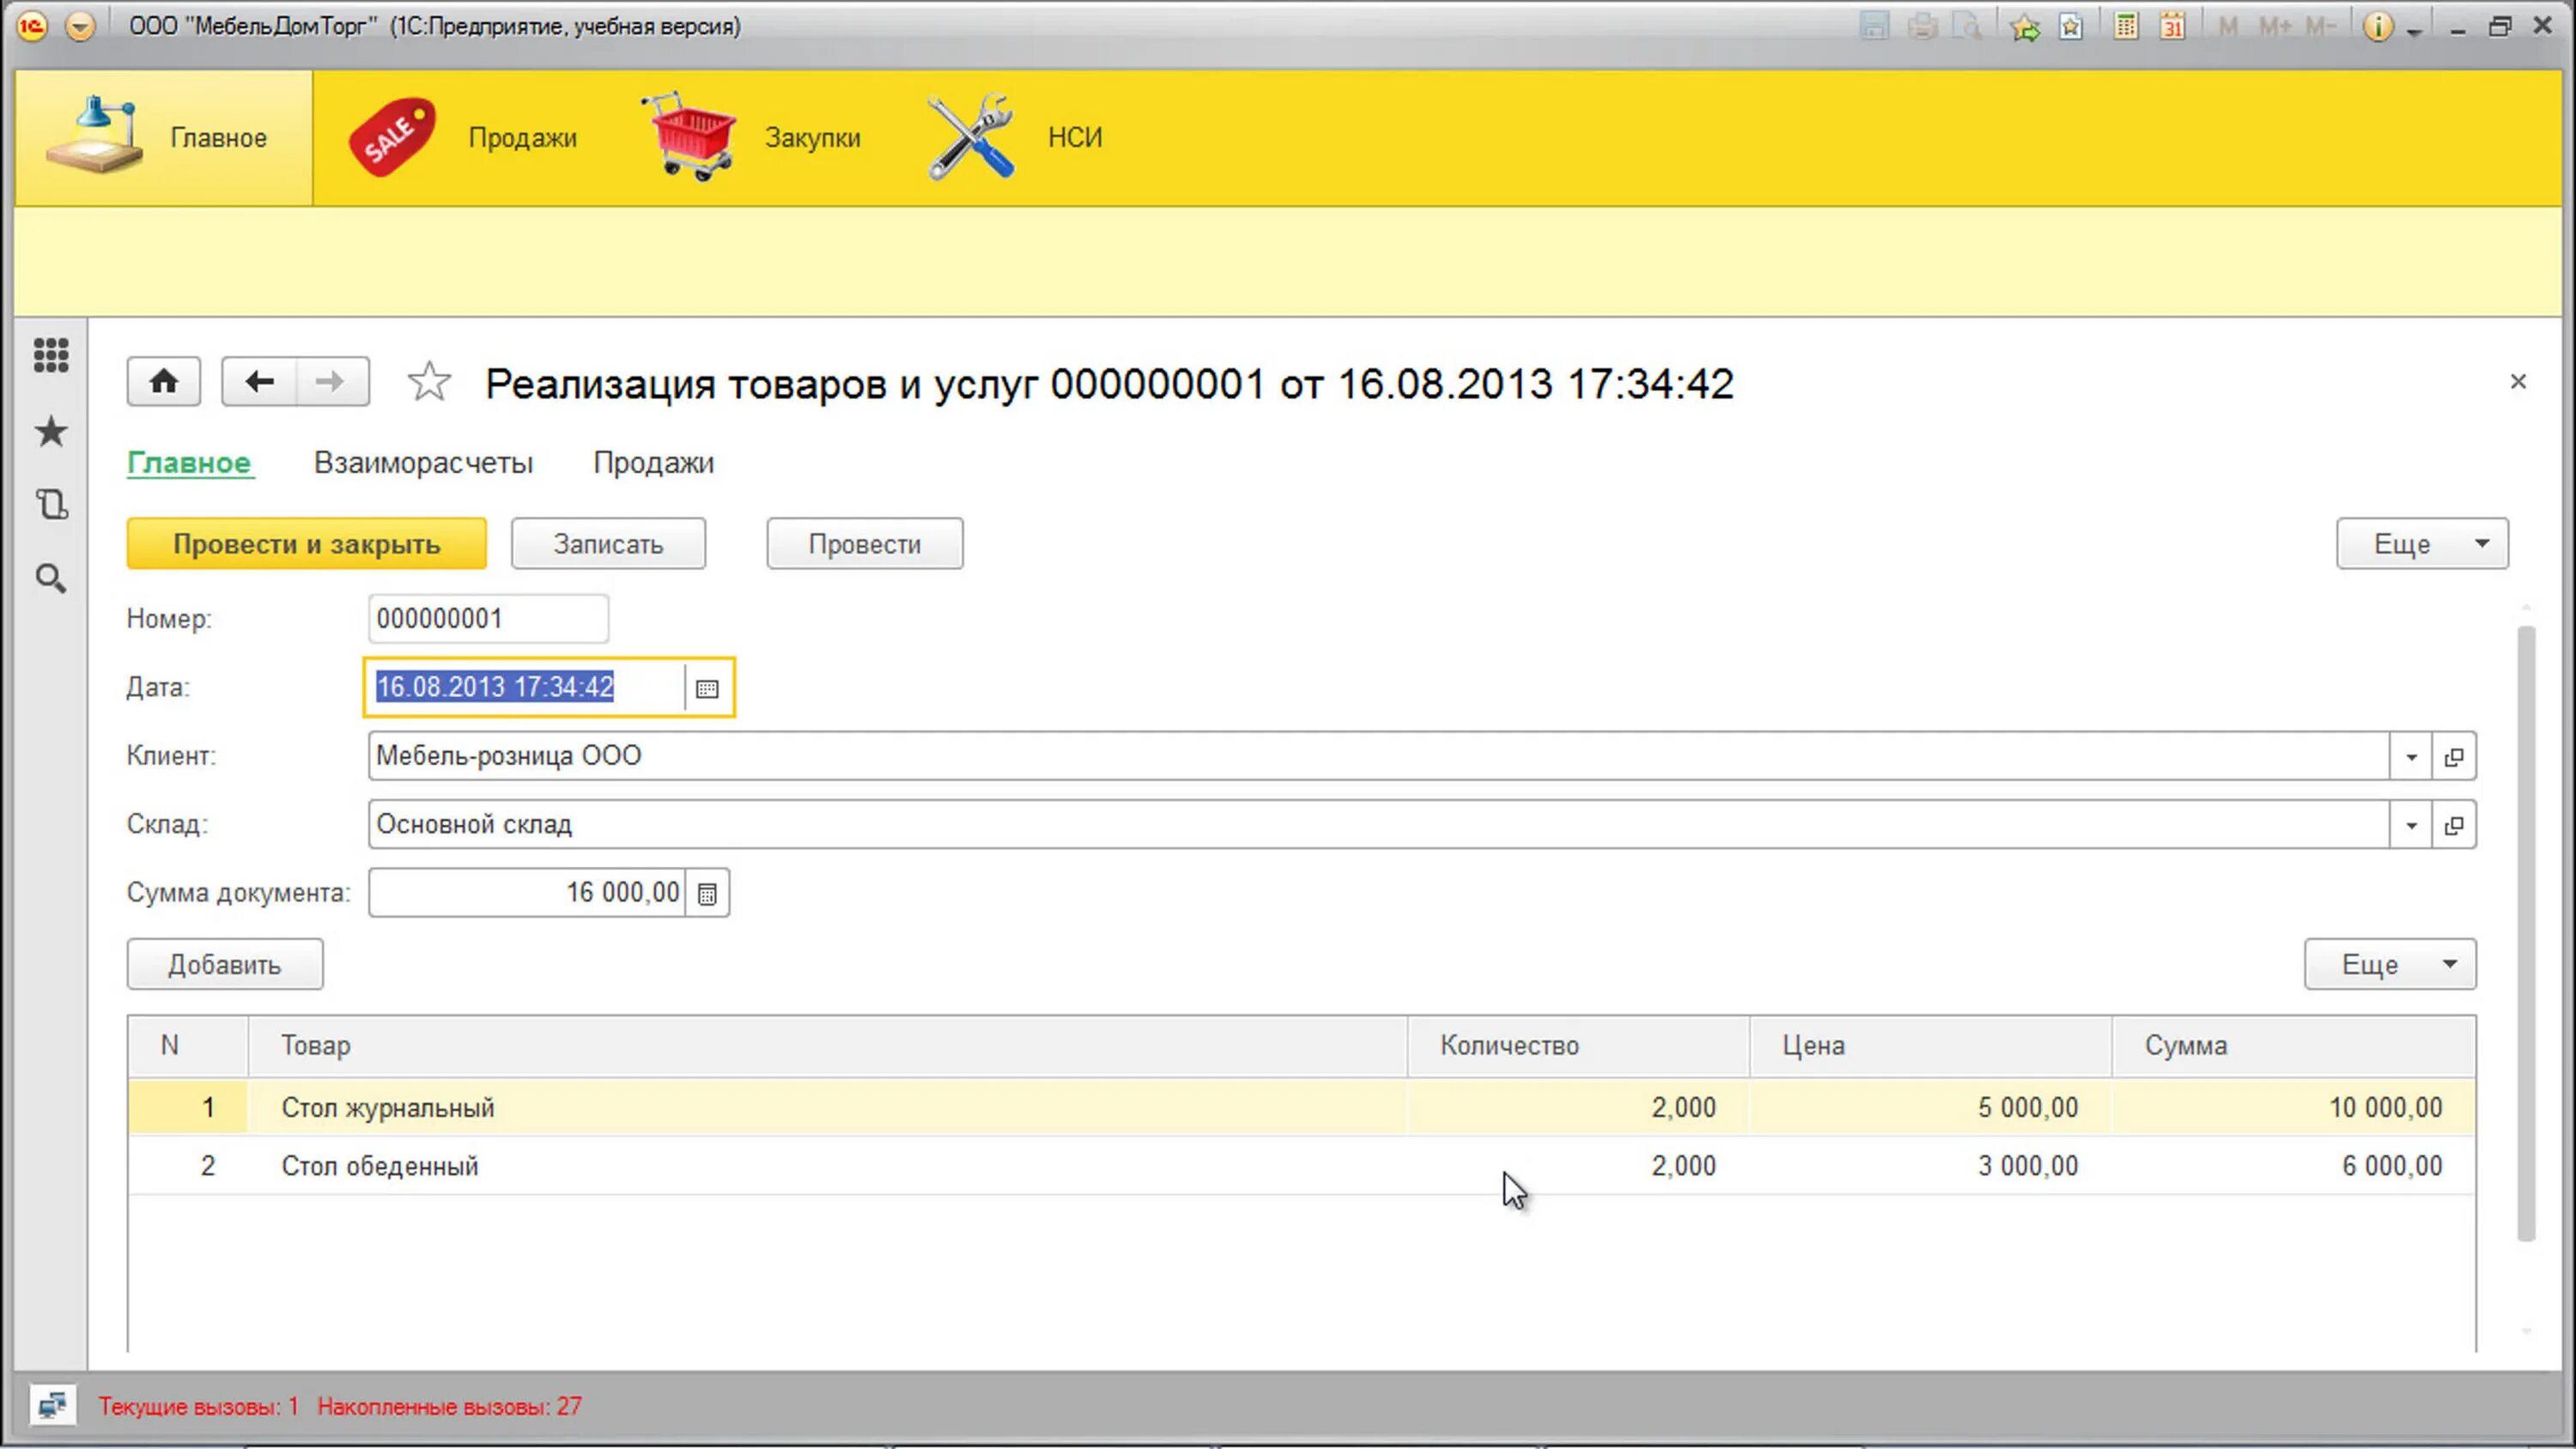Click the Провести и закрыть button
Viewport: 2576px width, 1449px height.
(306, 544)
